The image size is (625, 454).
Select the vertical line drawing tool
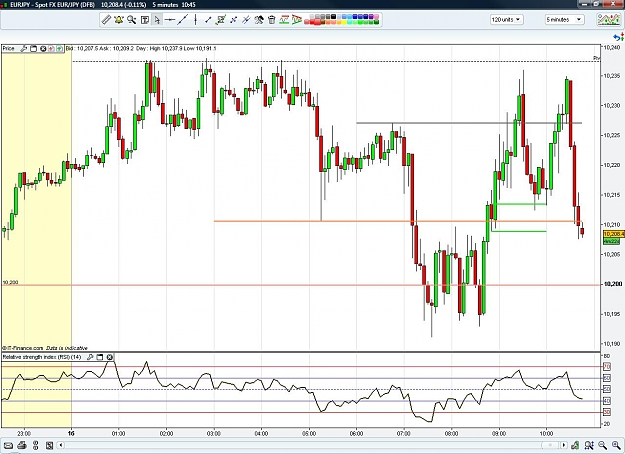[195, 20]
